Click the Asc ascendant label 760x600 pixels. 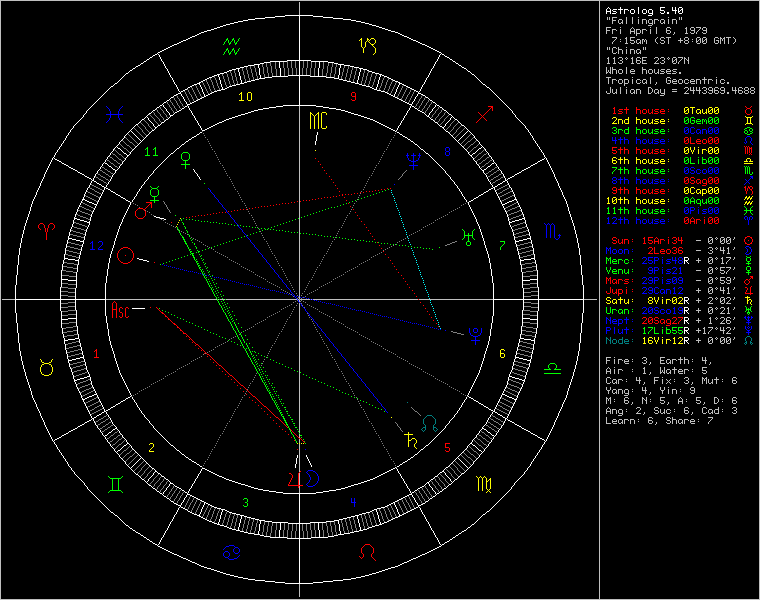[x=121, y=310]
